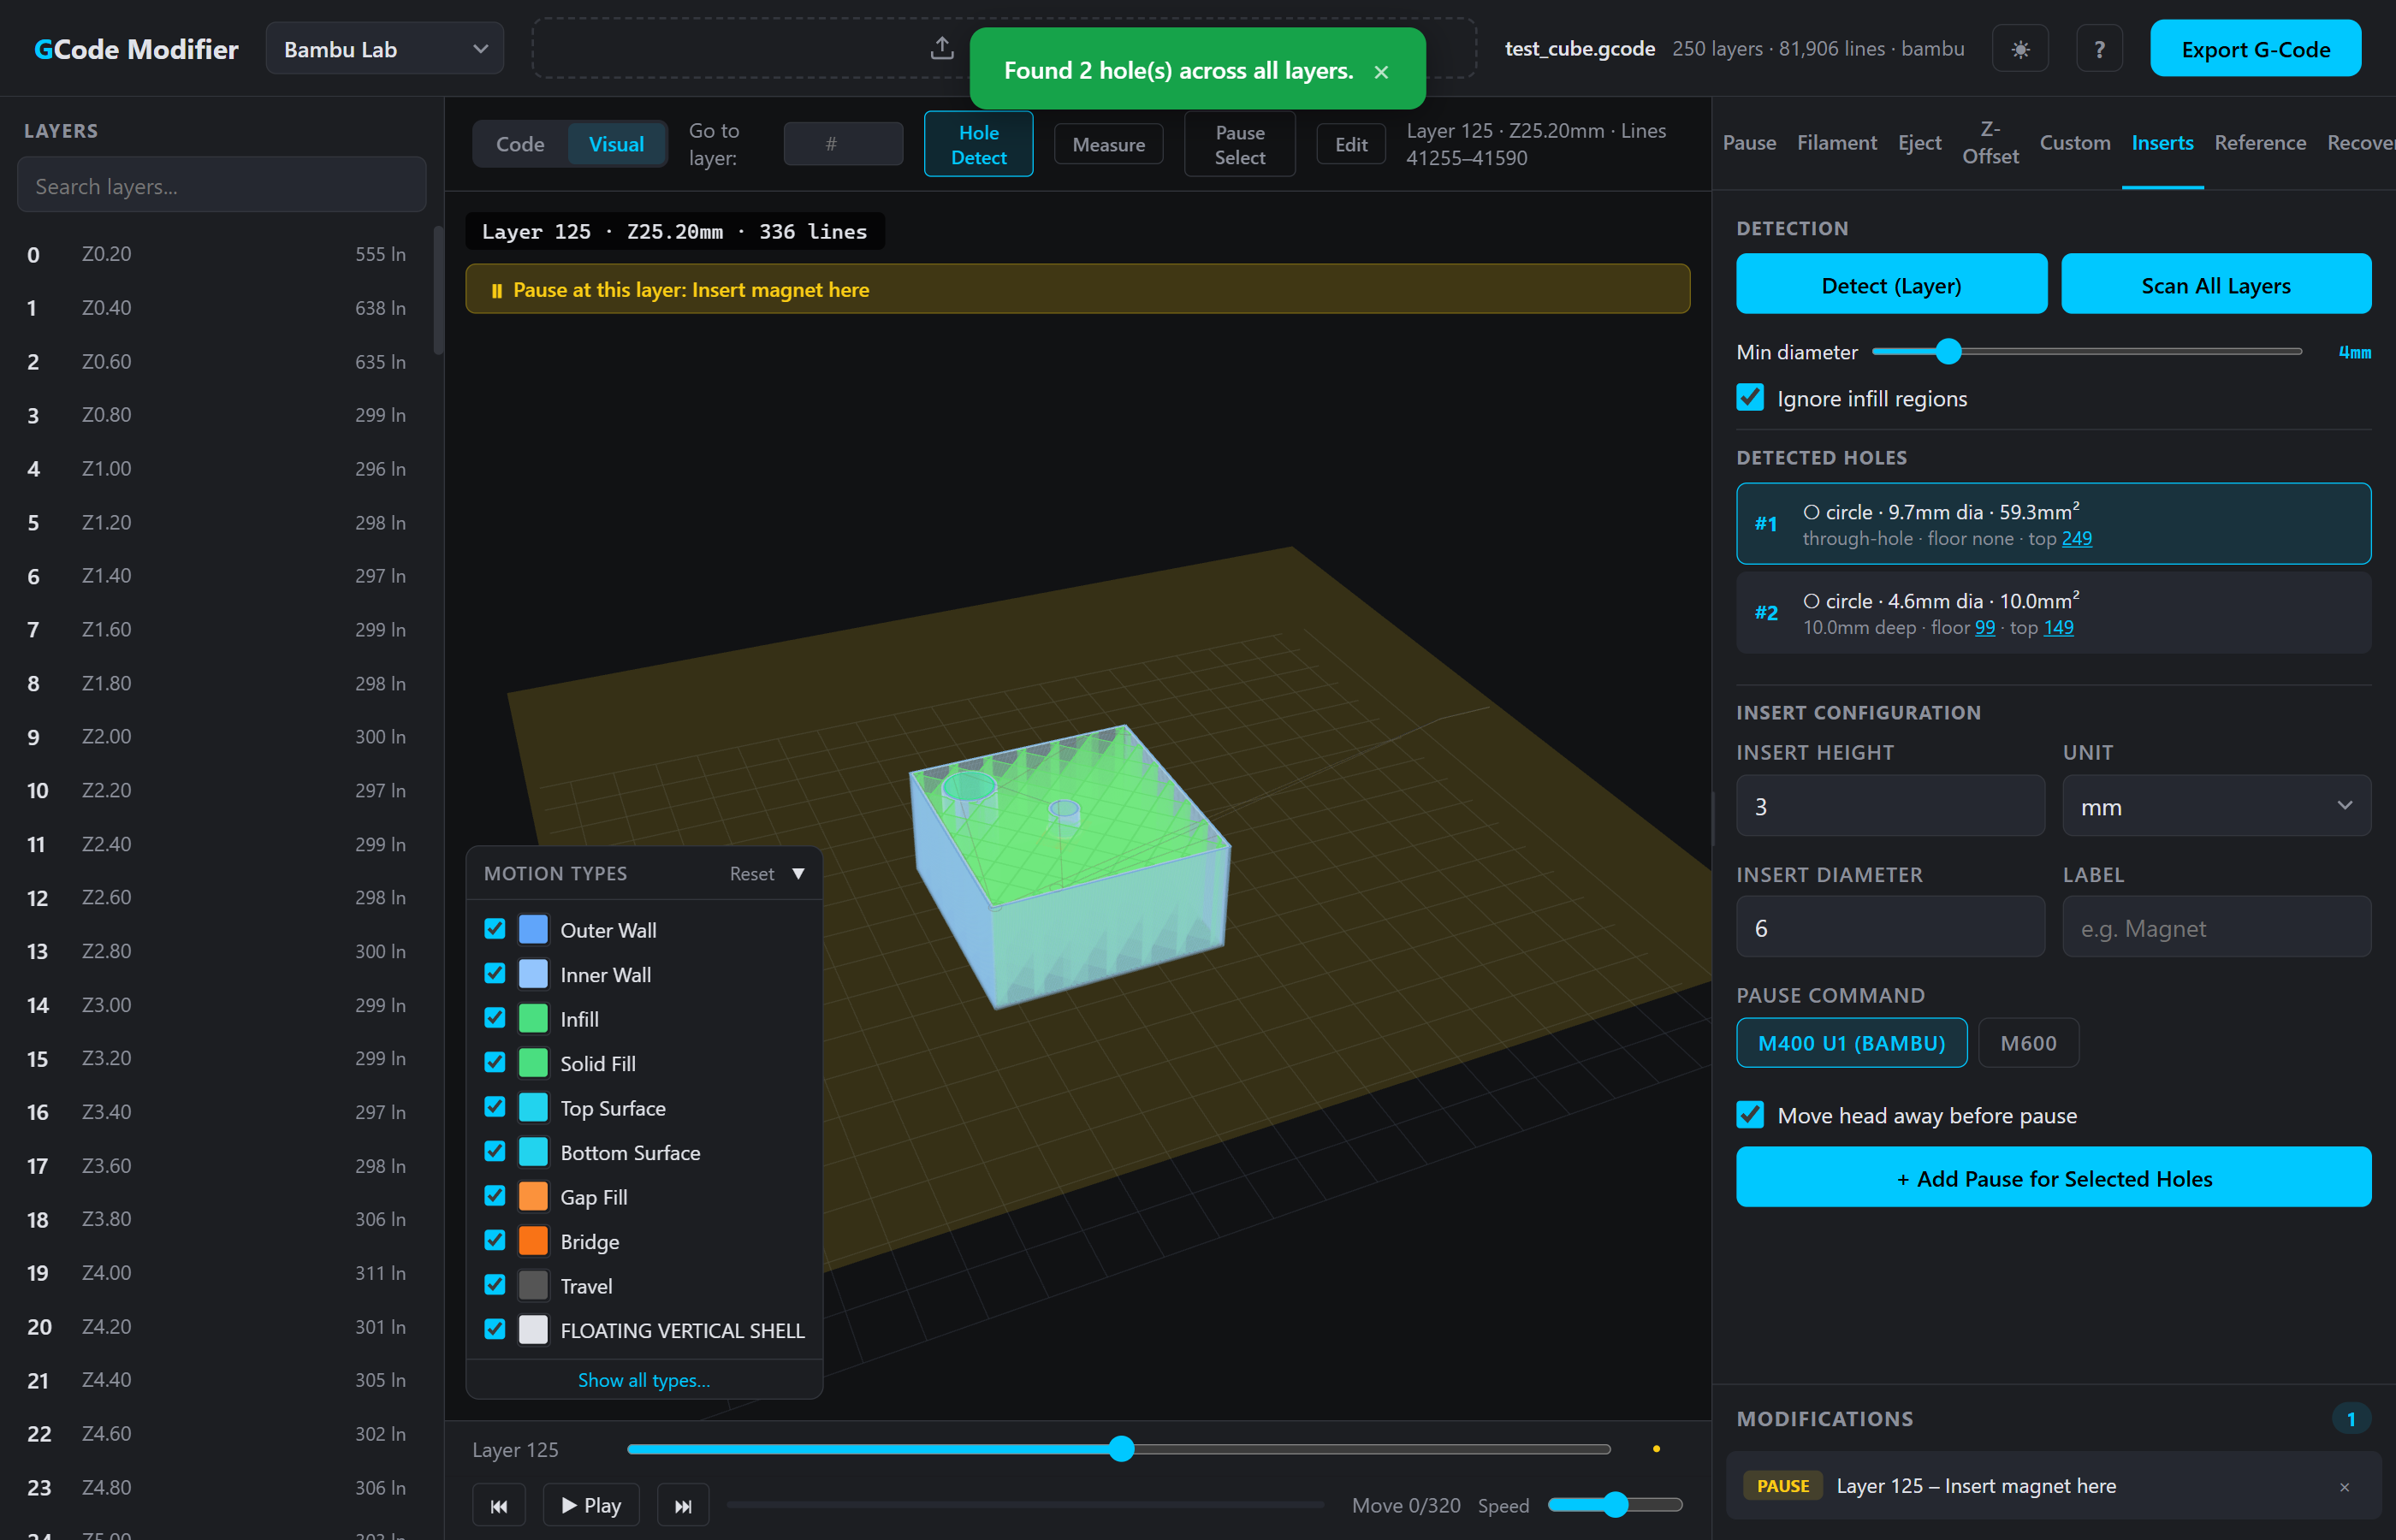This screenshot has width=2396, height=1540.
Task: Click the Top Surface color swatch
Action: pos(533,1108)
